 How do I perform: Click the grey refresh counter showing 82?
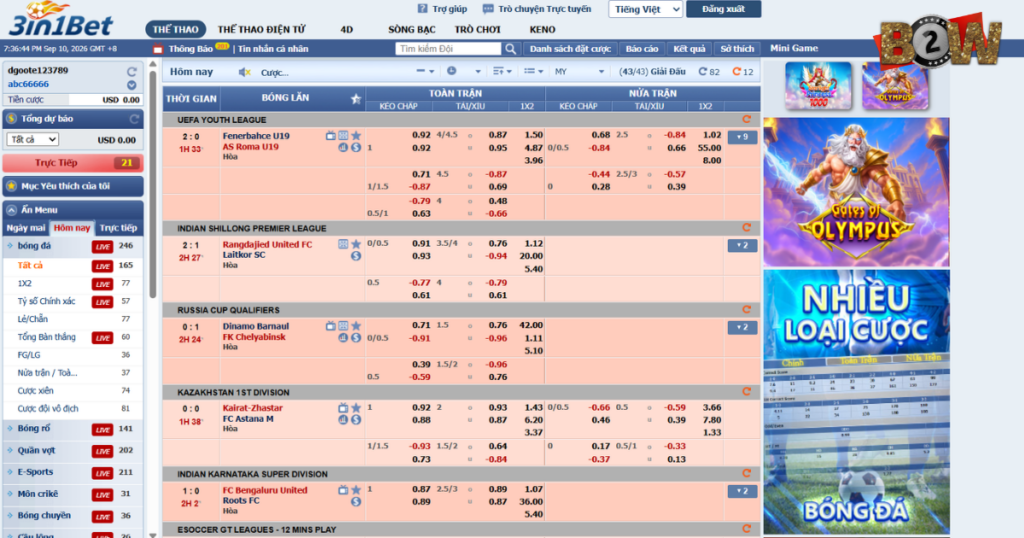(709, 72)
